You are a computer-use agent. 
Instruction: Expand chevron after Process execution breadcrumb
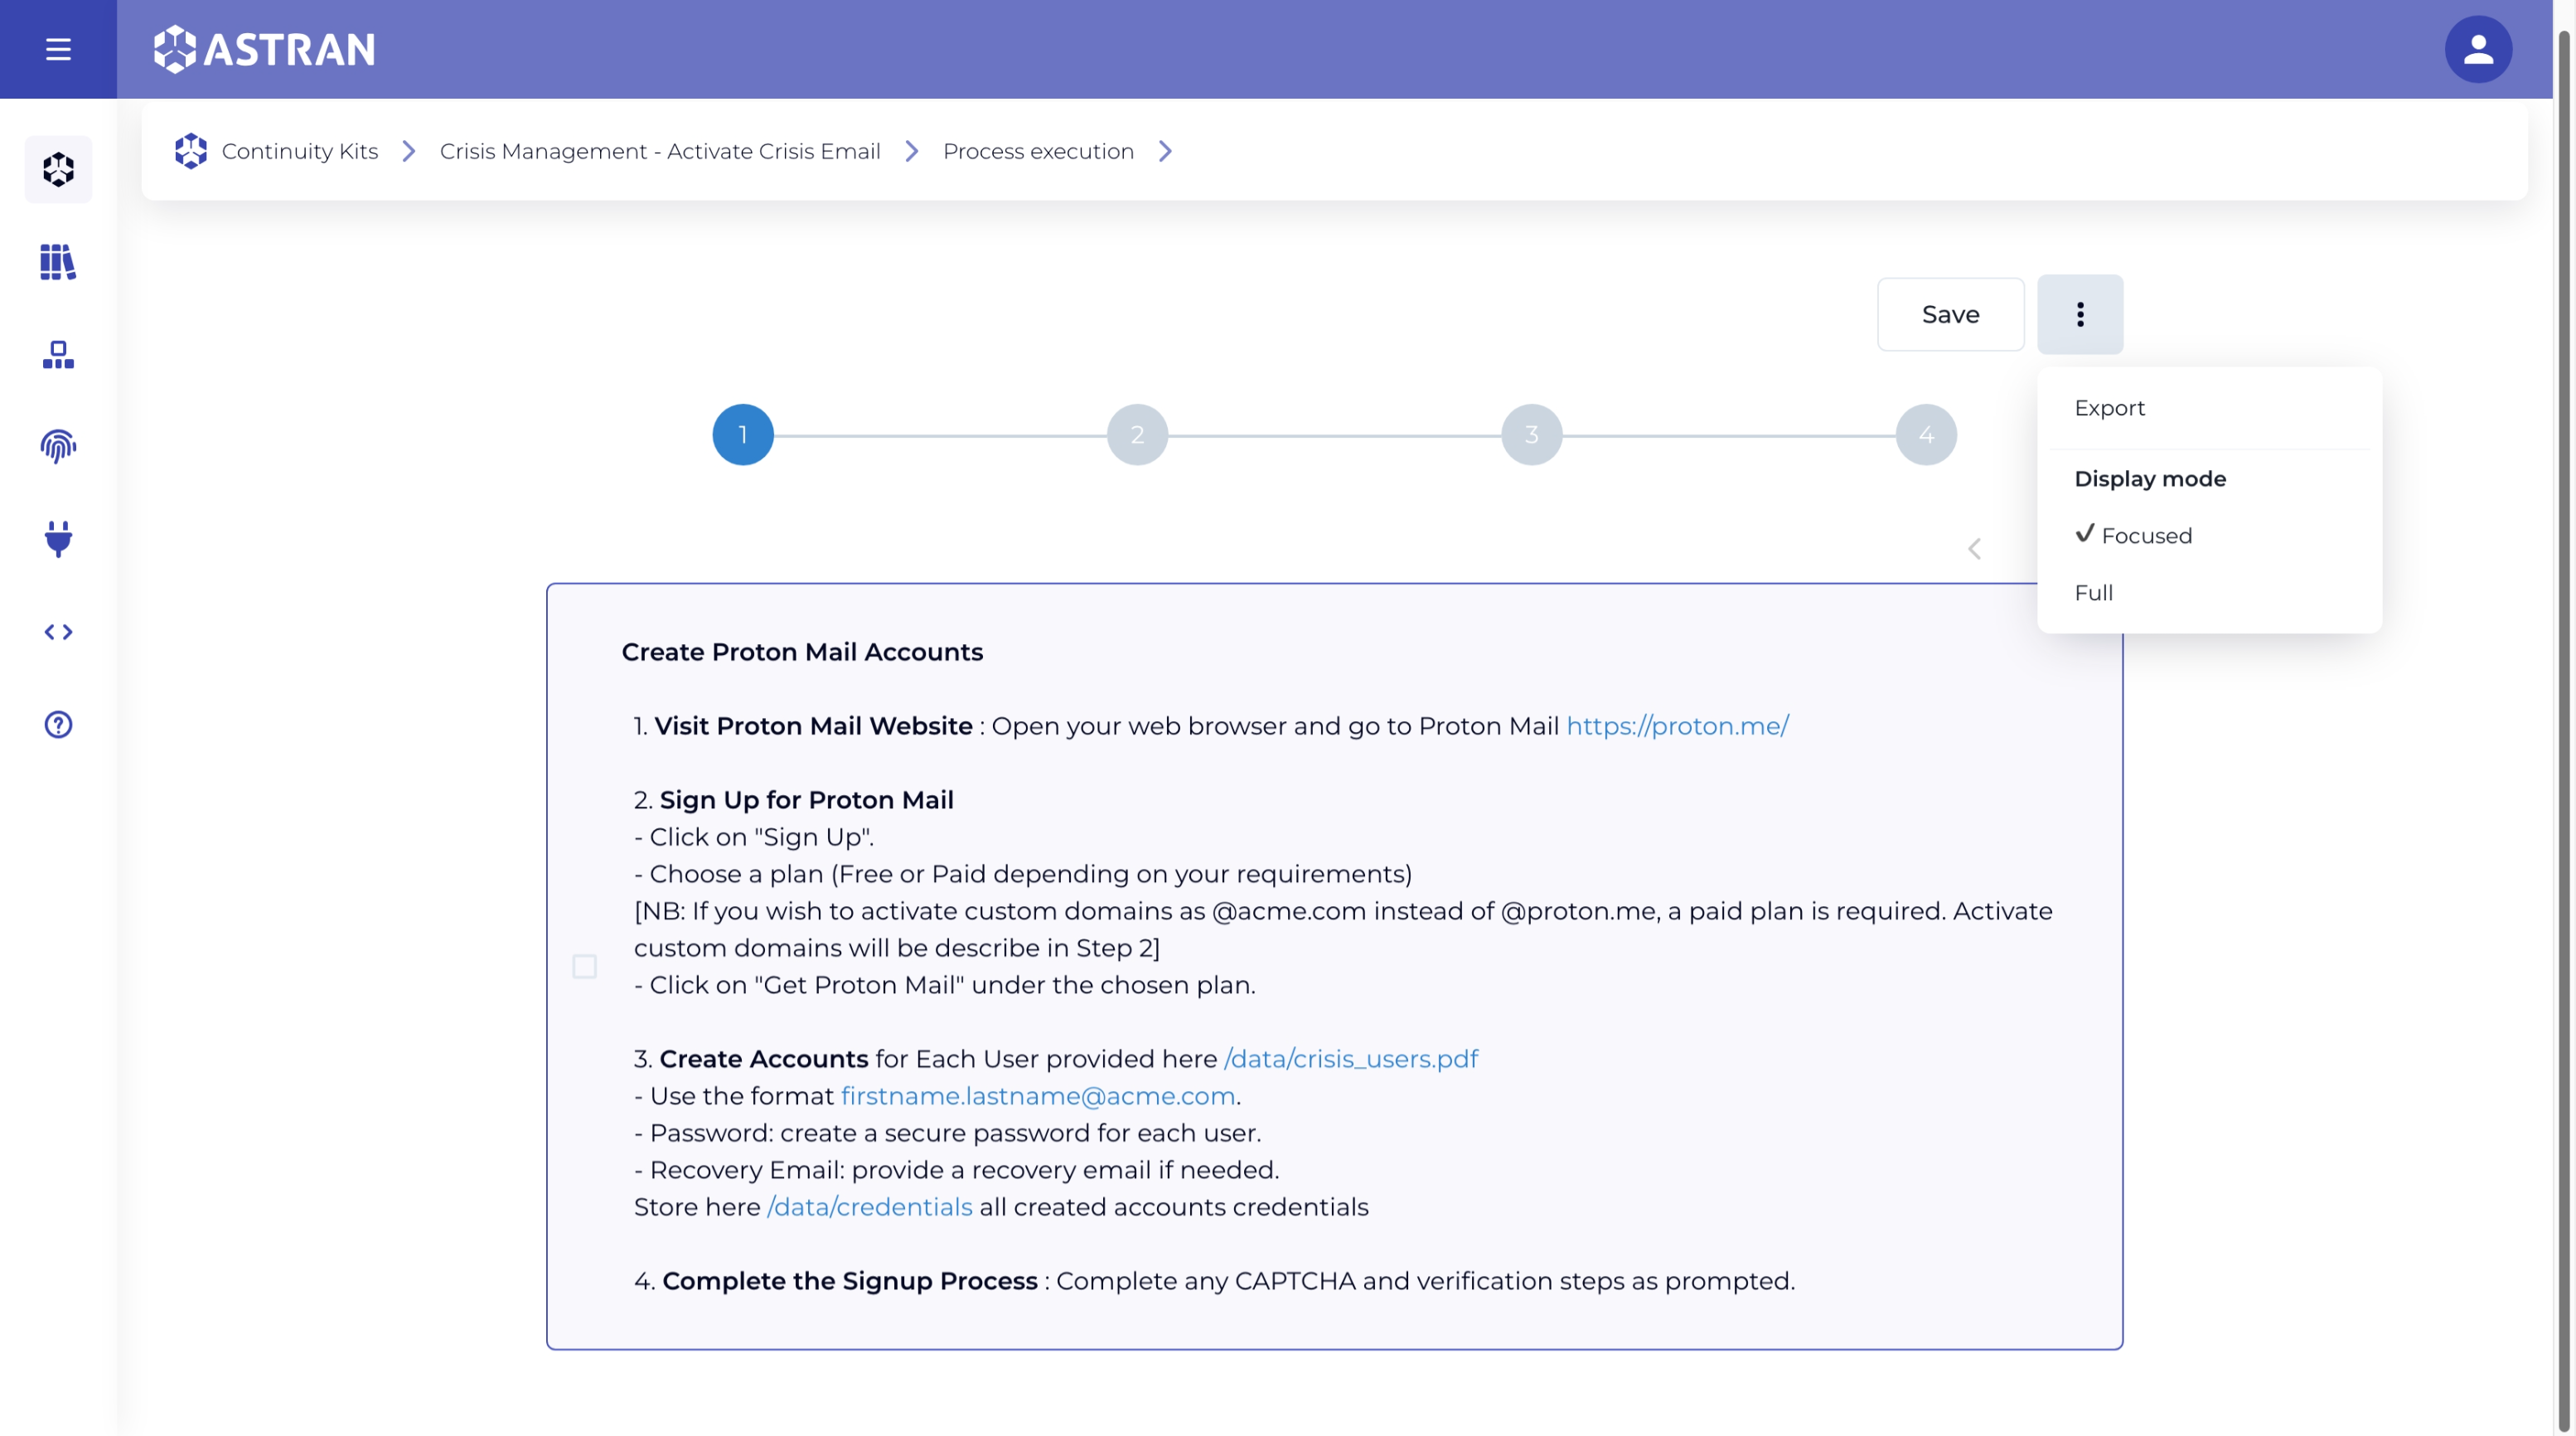coord(1165,151)
